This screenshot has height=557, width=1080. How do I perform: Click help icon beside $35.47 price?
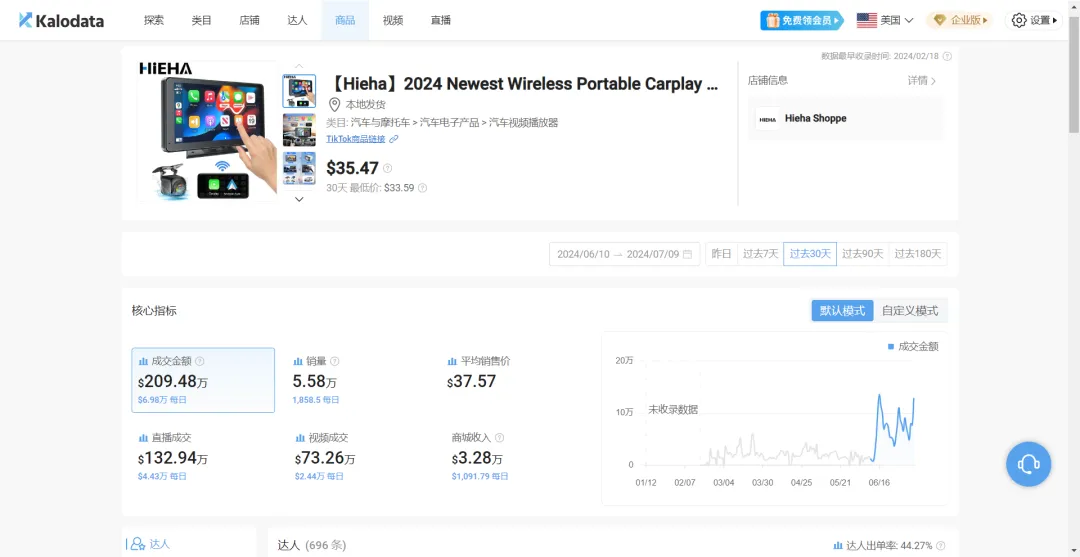pyautogui.click(x=388, y=168)
